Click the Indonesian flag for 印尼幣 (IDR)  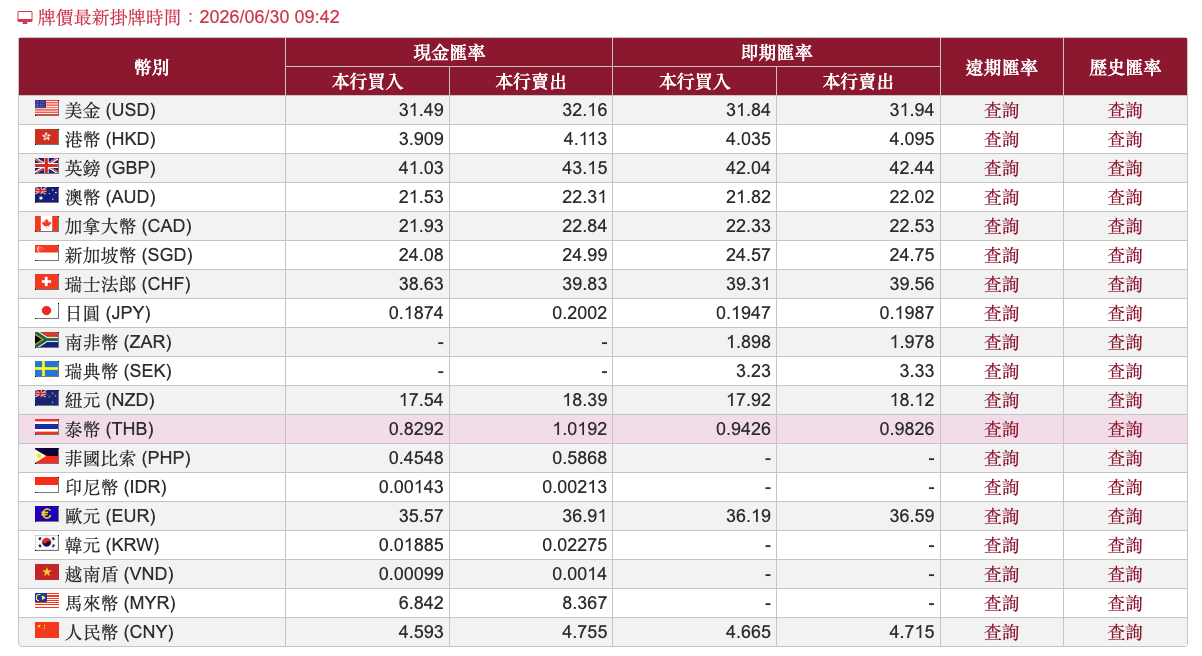point(47,485)
